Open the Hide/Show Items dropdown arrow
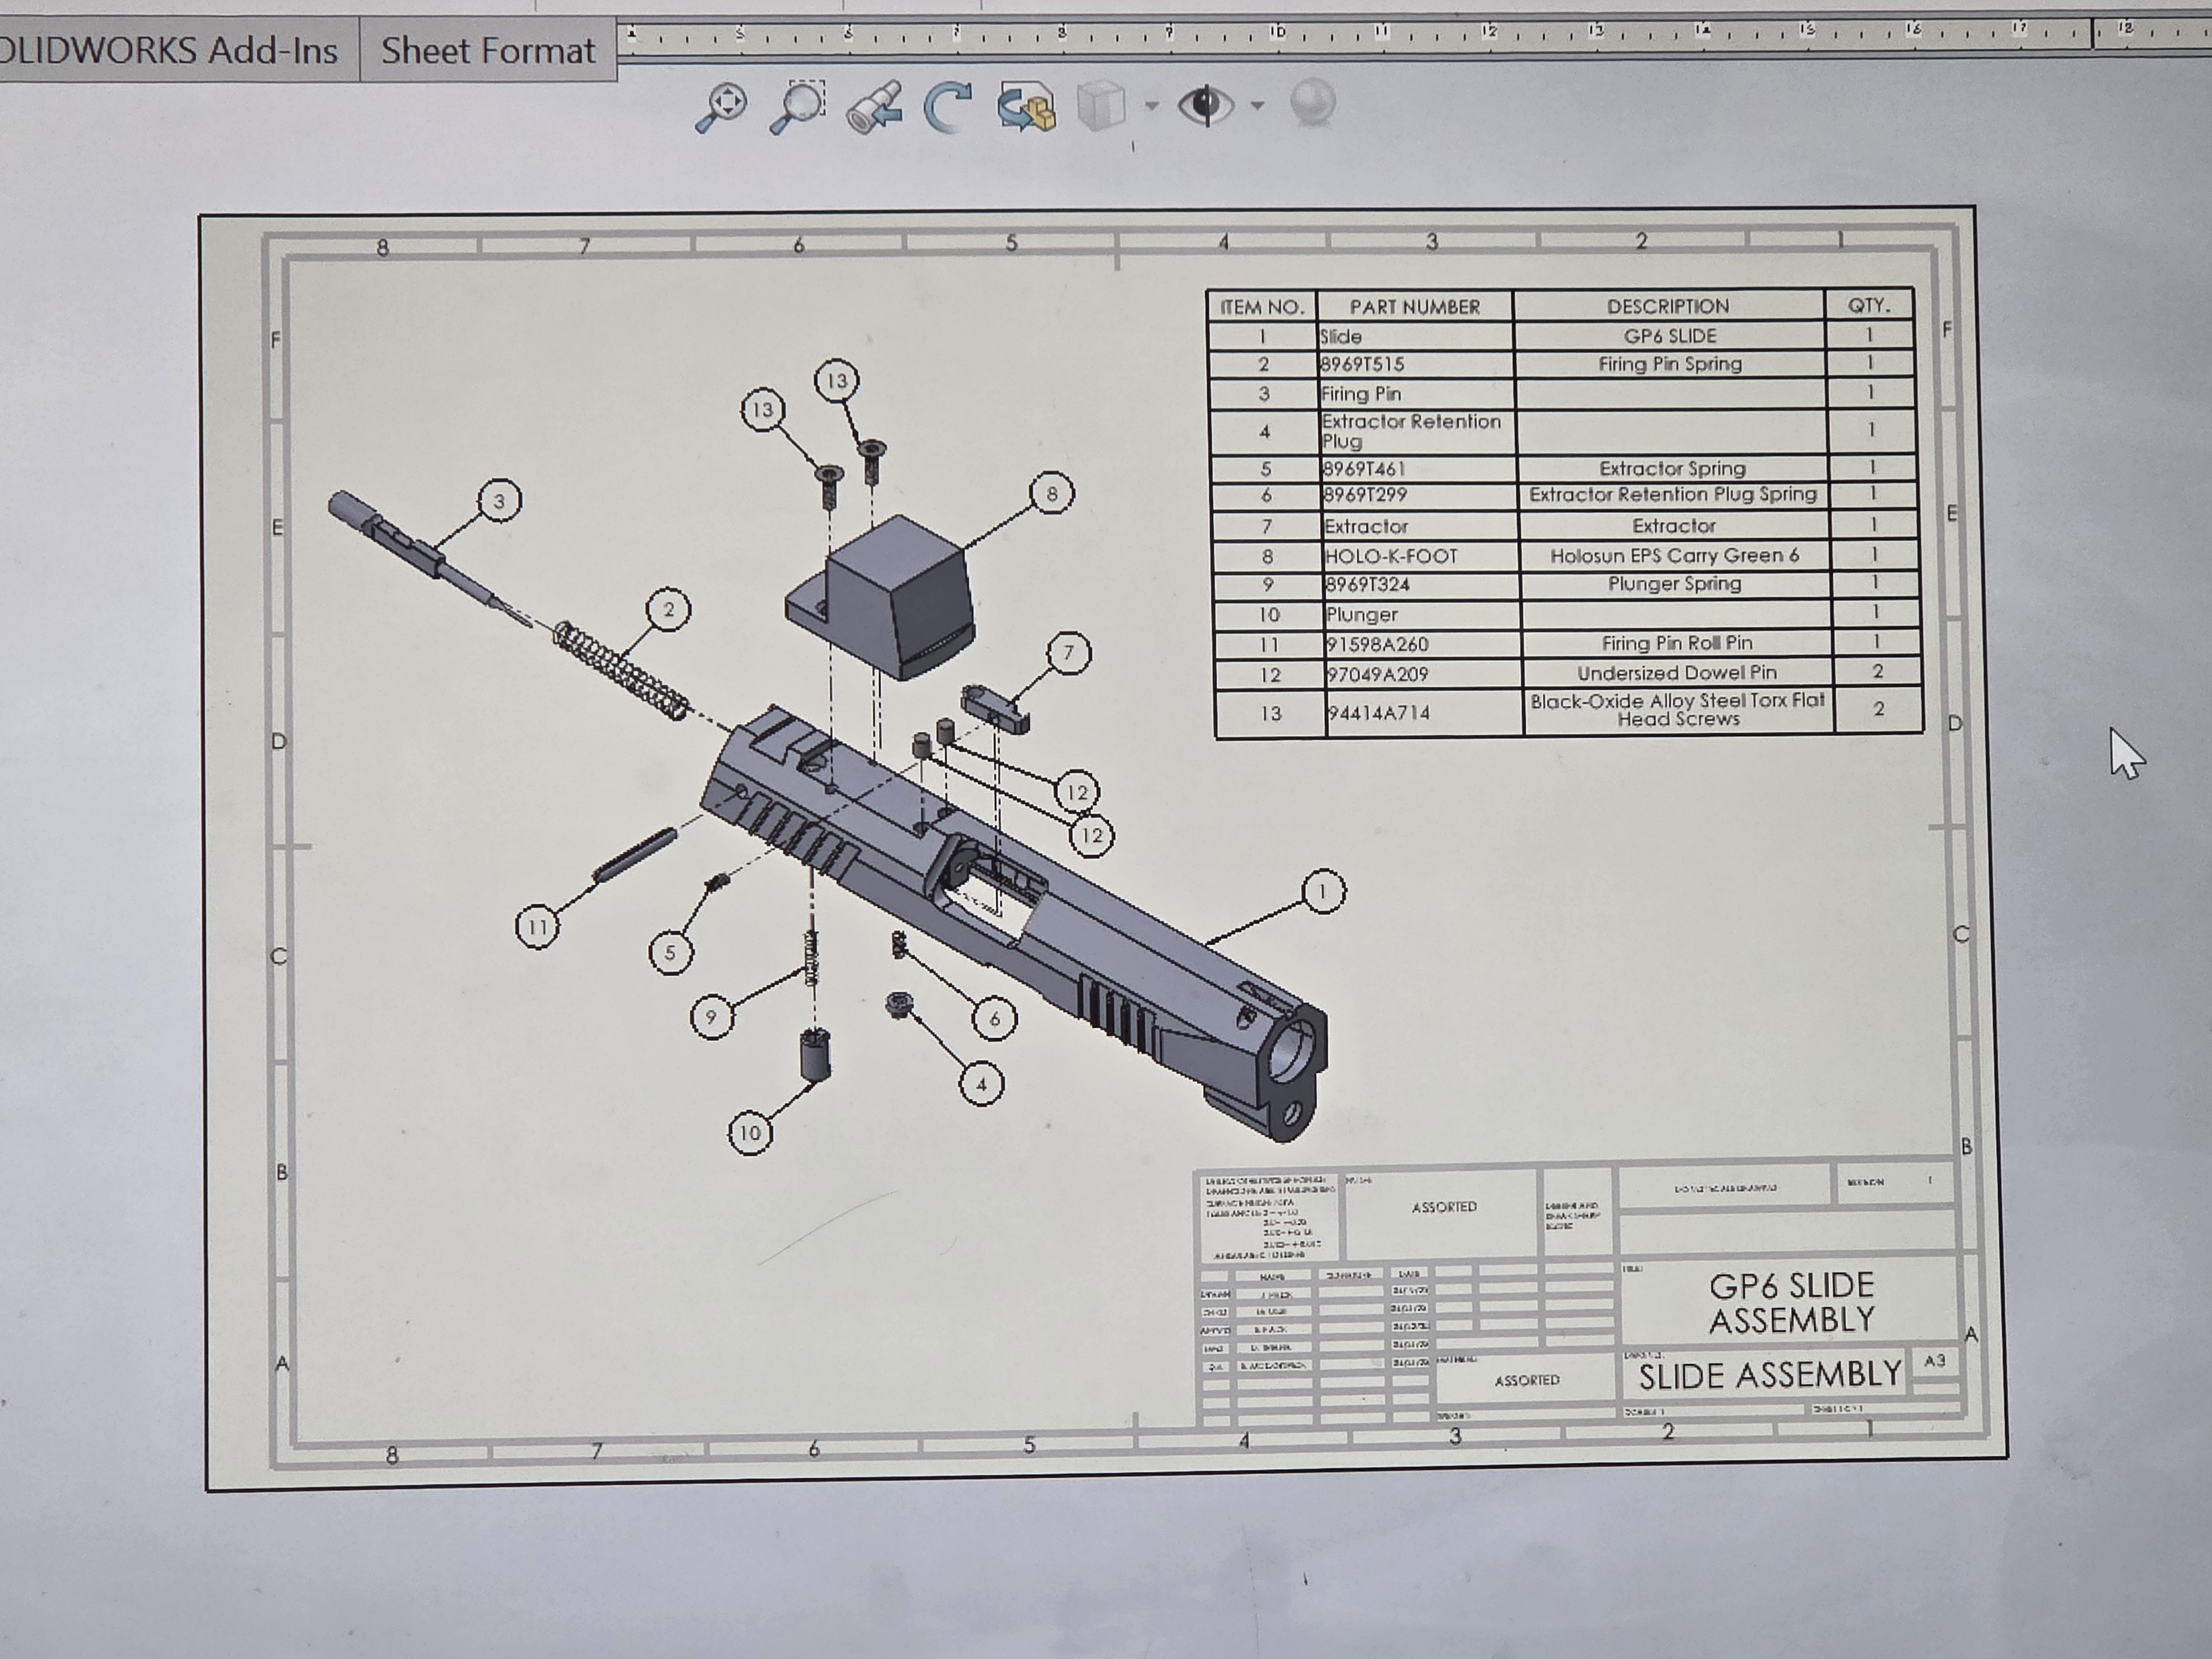The width and height of the screenshot is (2212, 1659). click(1257, 105)
